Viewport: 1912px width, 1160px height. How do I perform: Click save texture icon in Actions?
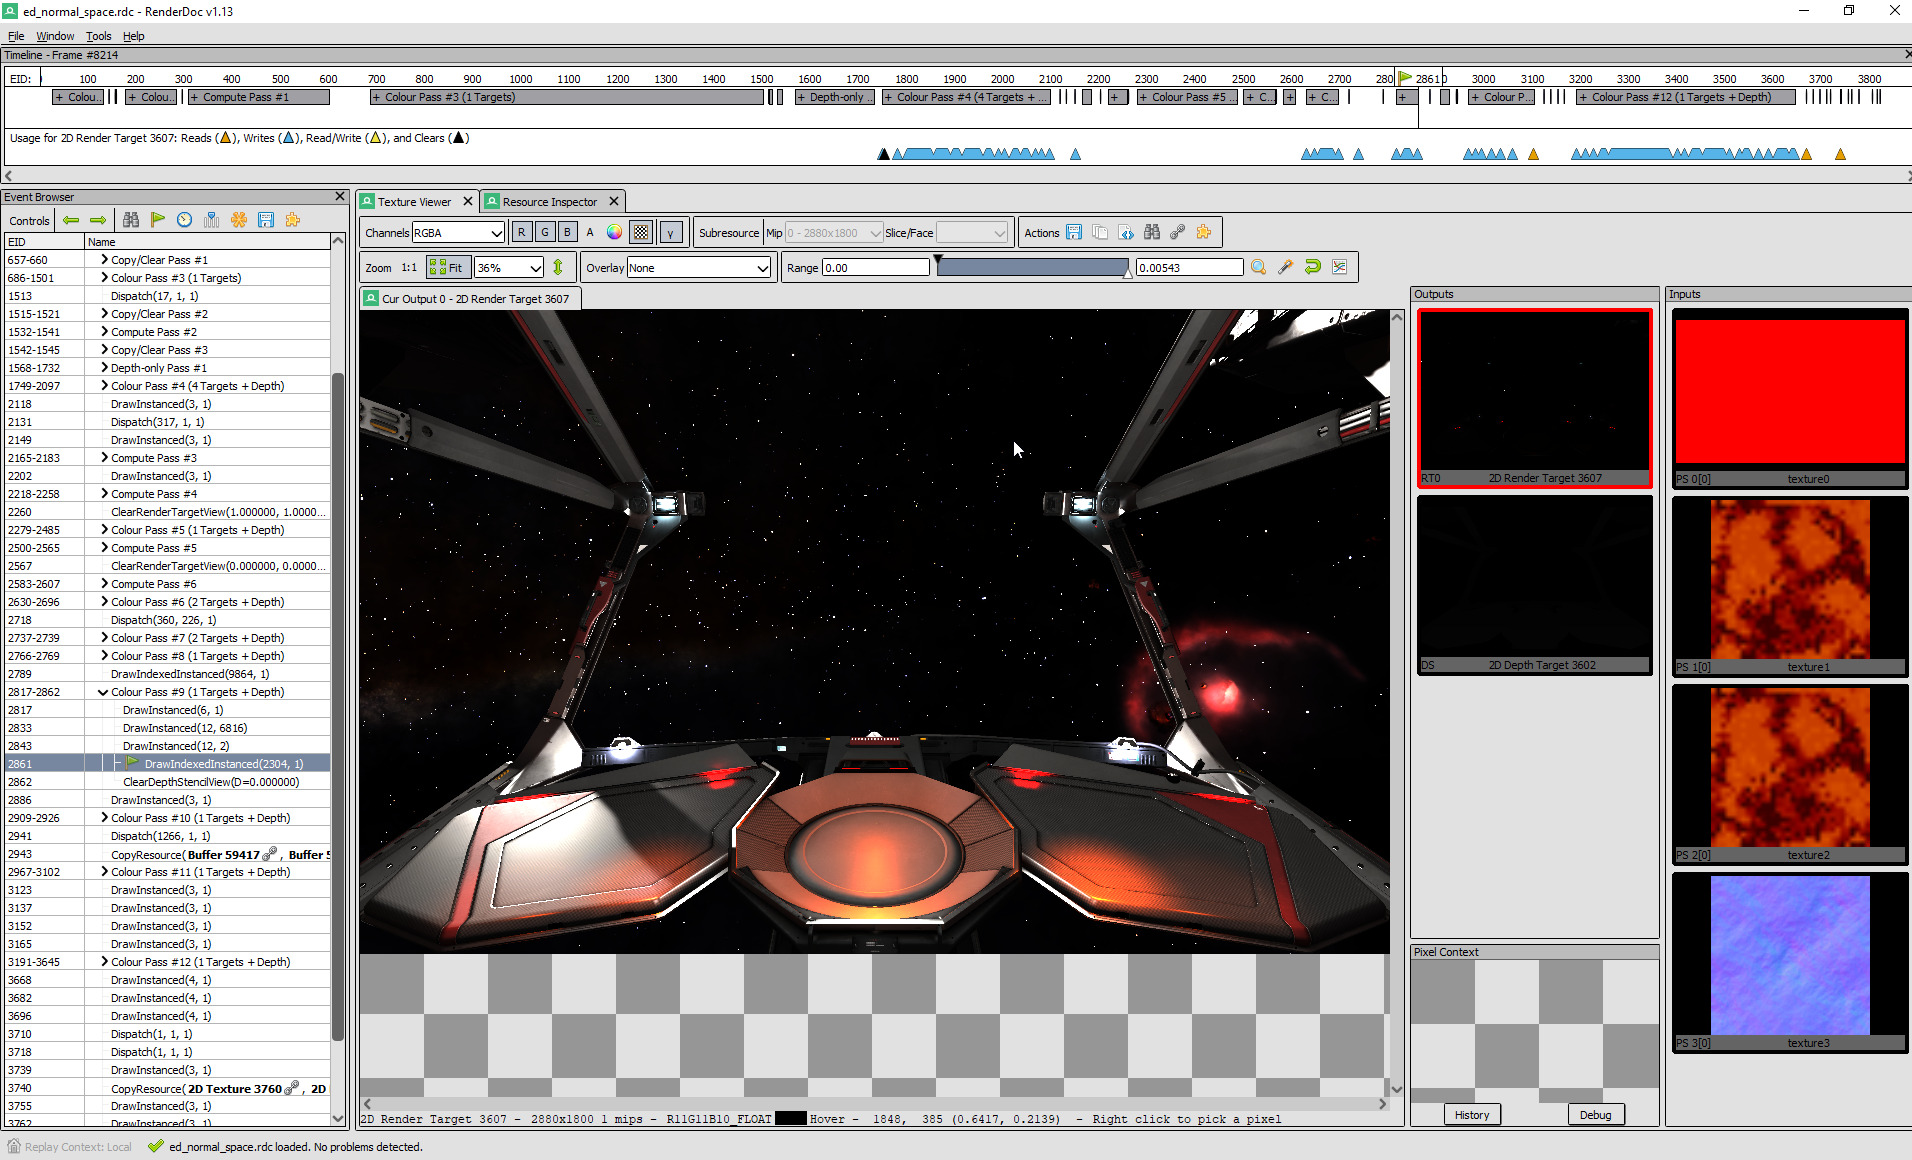click(x=1074, y=232)
